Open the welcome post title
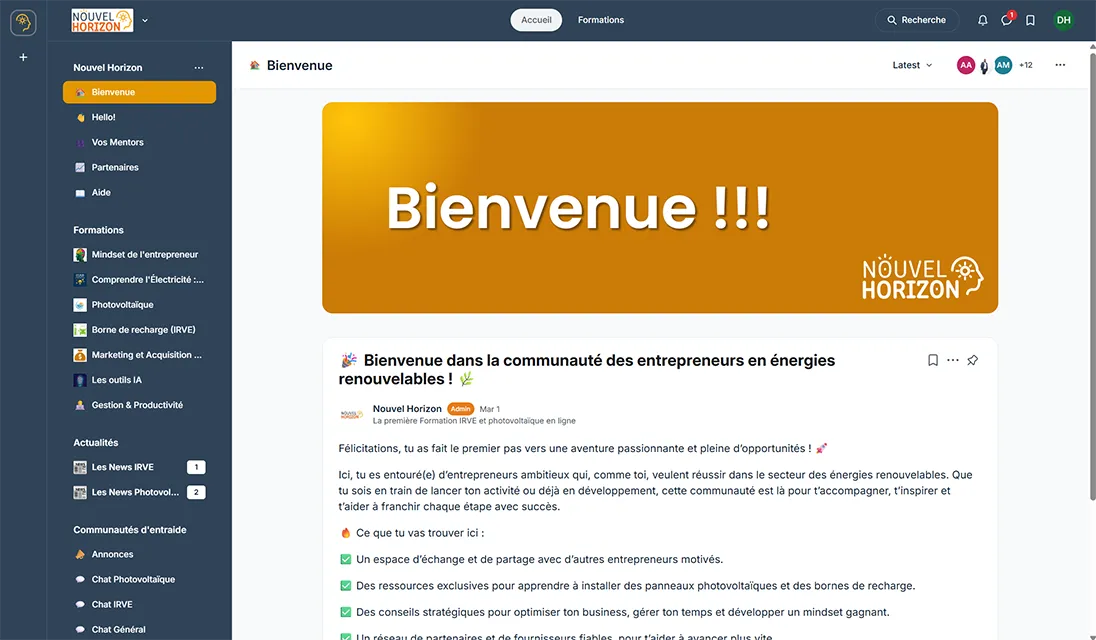Image resolution: width=1096 pixels, height=640 pixels. tap(587, 370)
